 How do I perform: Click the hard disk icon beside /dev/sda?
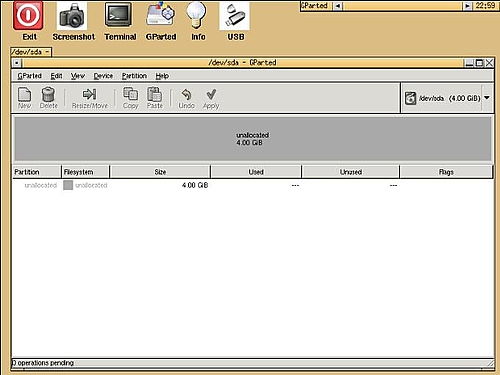click(410, 98)
